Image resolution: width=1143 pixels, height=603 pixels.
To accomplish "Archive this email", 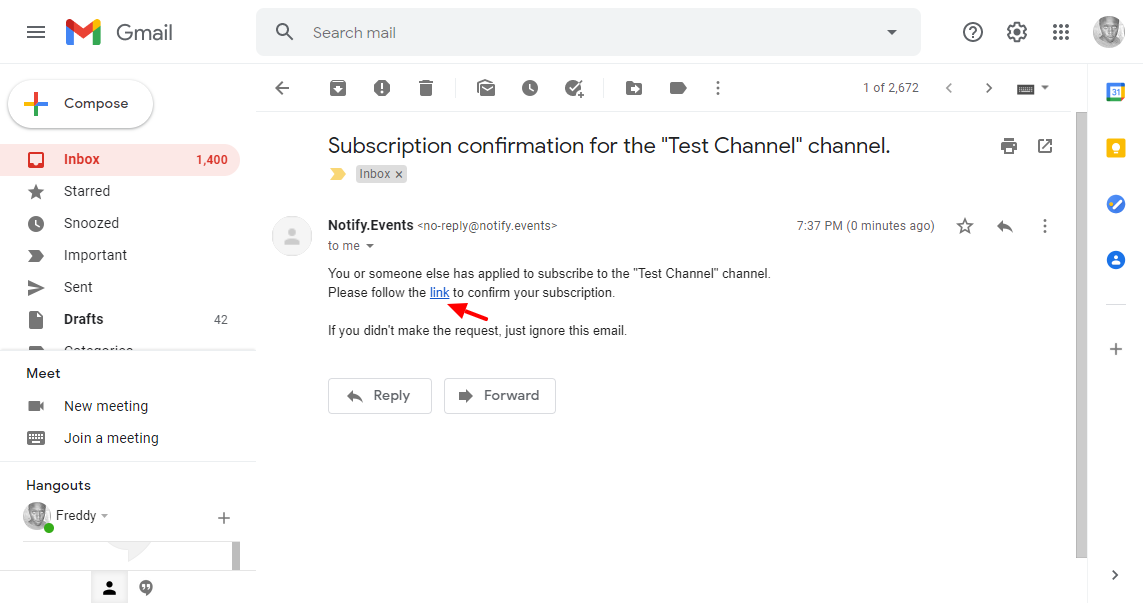I will pyautogui.click(x=338, y=88).
